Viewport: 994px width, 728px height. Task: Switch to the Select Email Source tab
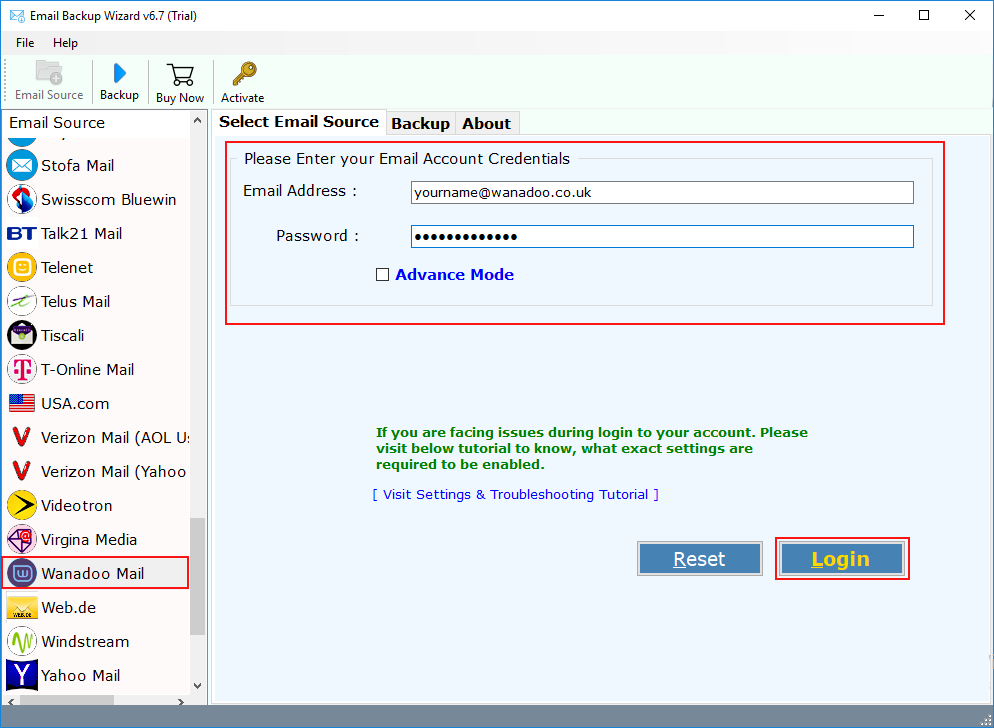pyautogui.click(x=299, y=122)
